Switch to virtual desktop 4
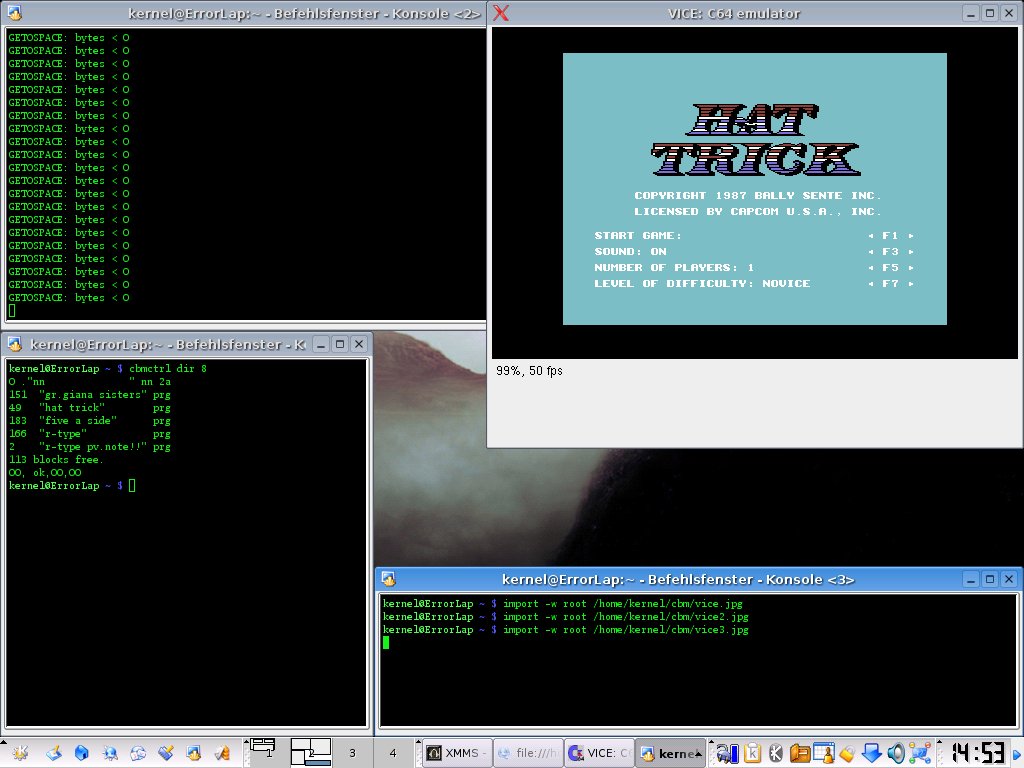 [392, 753]
